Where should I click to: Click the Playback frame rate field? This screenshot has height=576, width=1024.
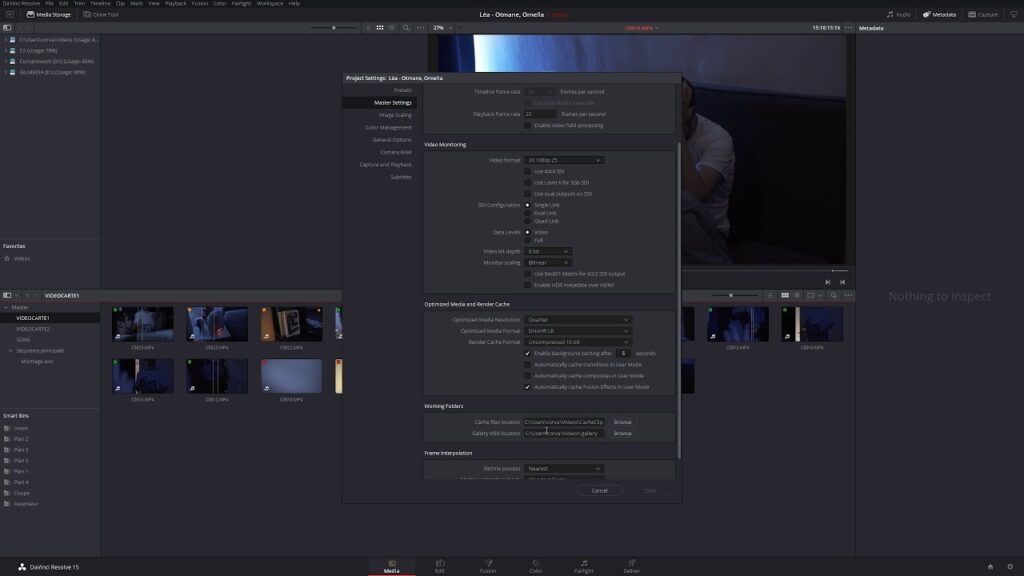540,114
